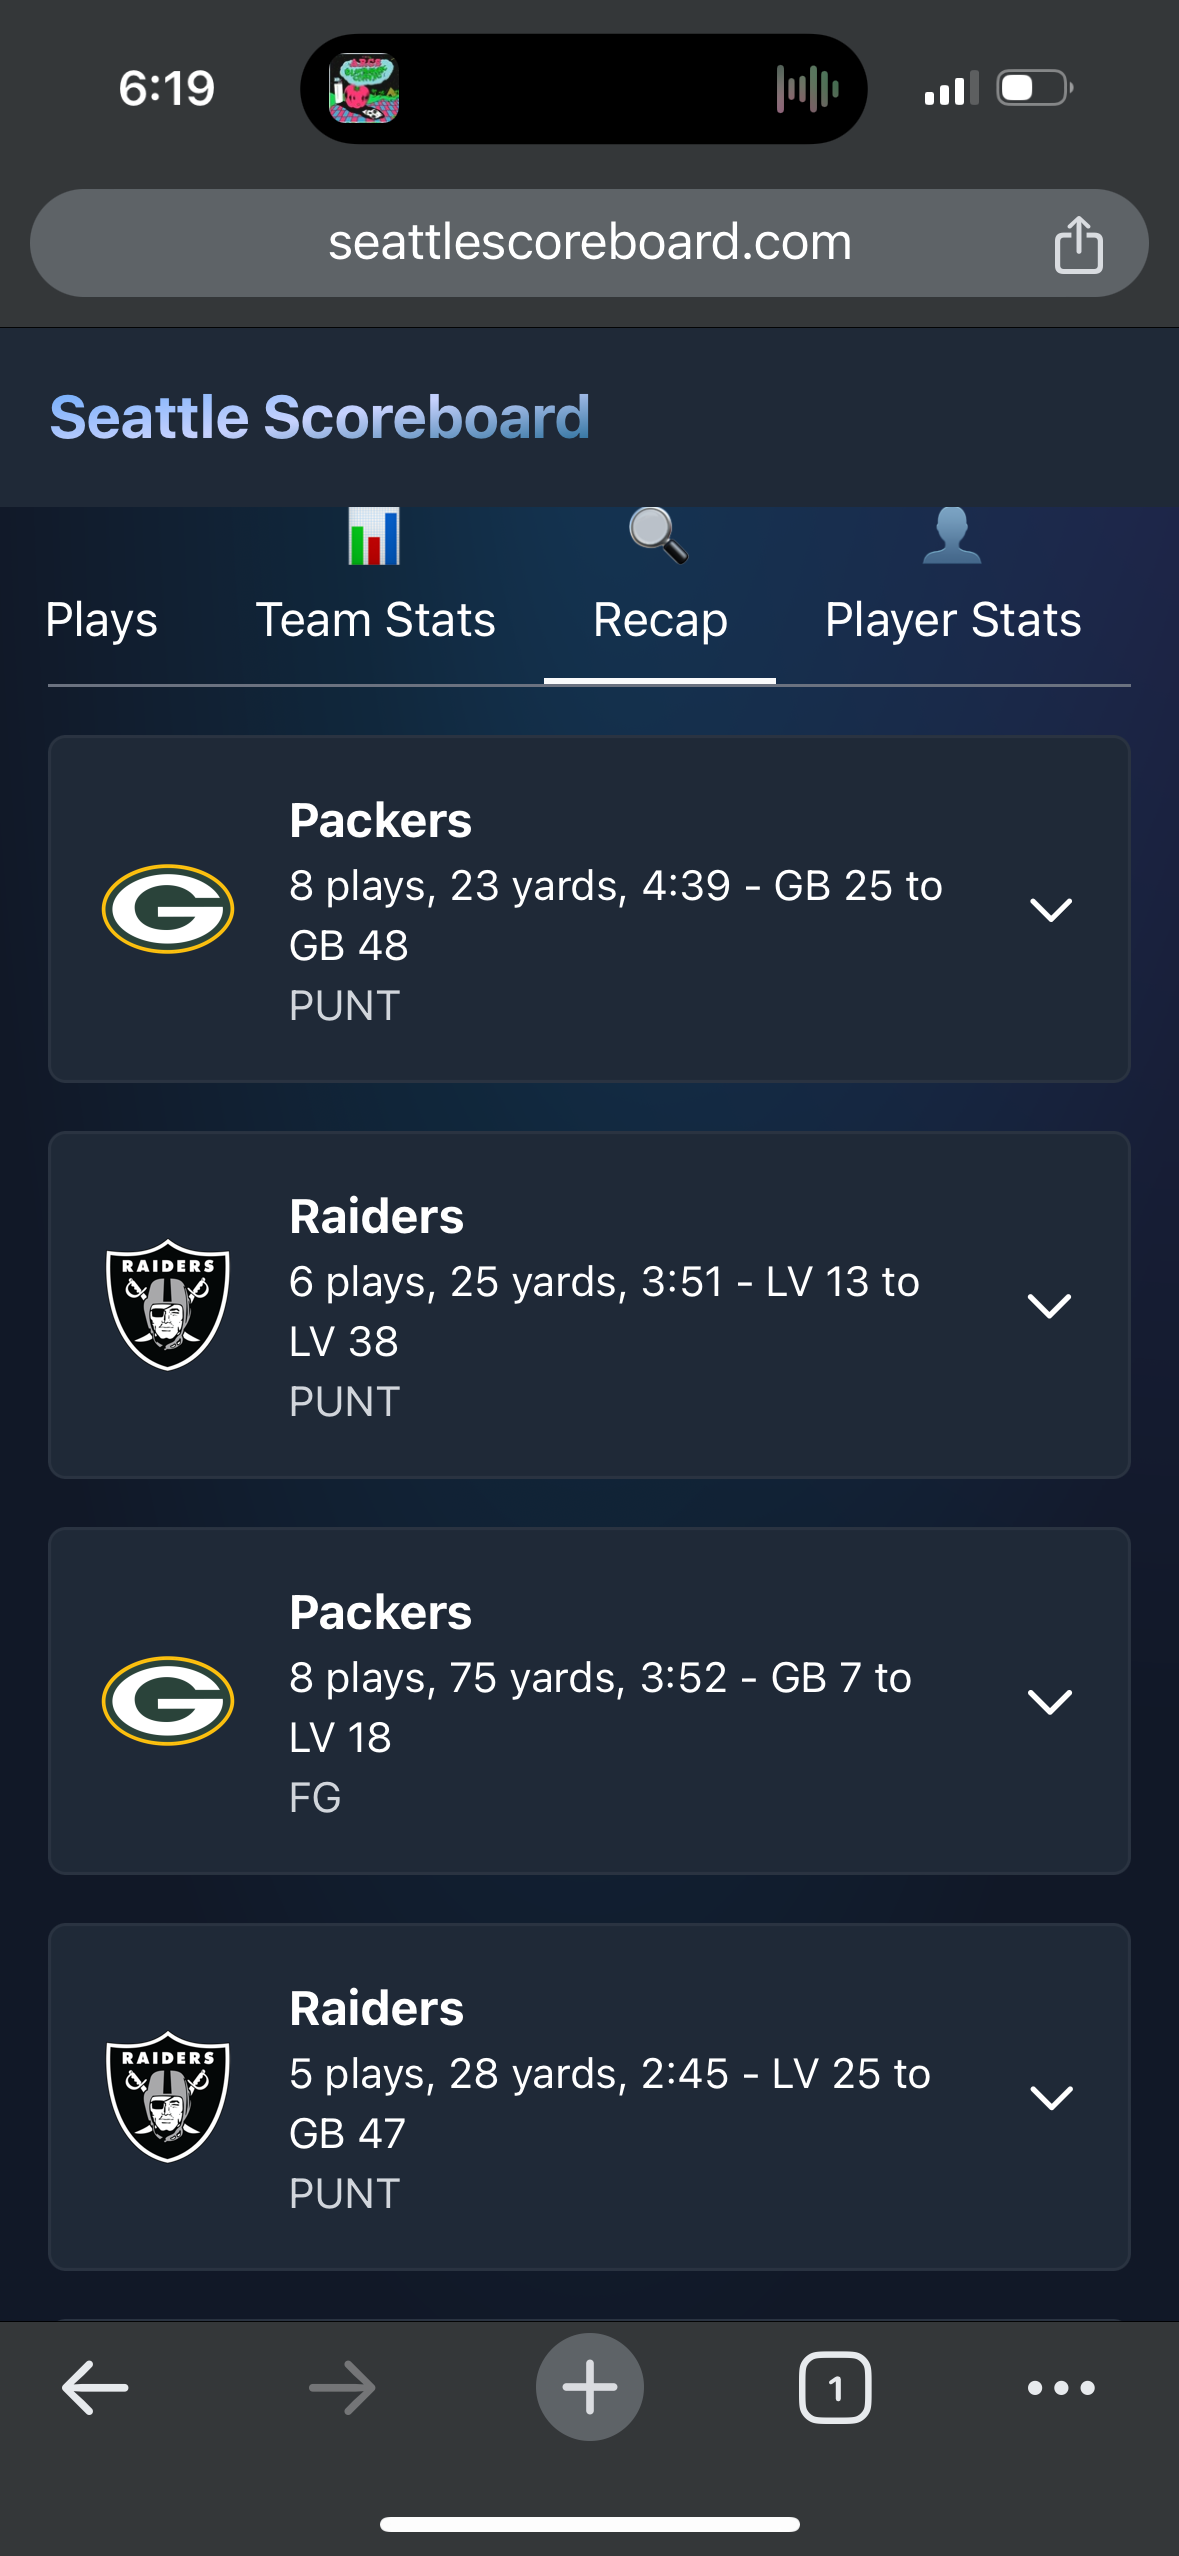Image resolution: width=1179 pixels, height=2556 pixels.
Task: Expand the Raiders 25 yards punt drive
Action: click(589, 1305)
